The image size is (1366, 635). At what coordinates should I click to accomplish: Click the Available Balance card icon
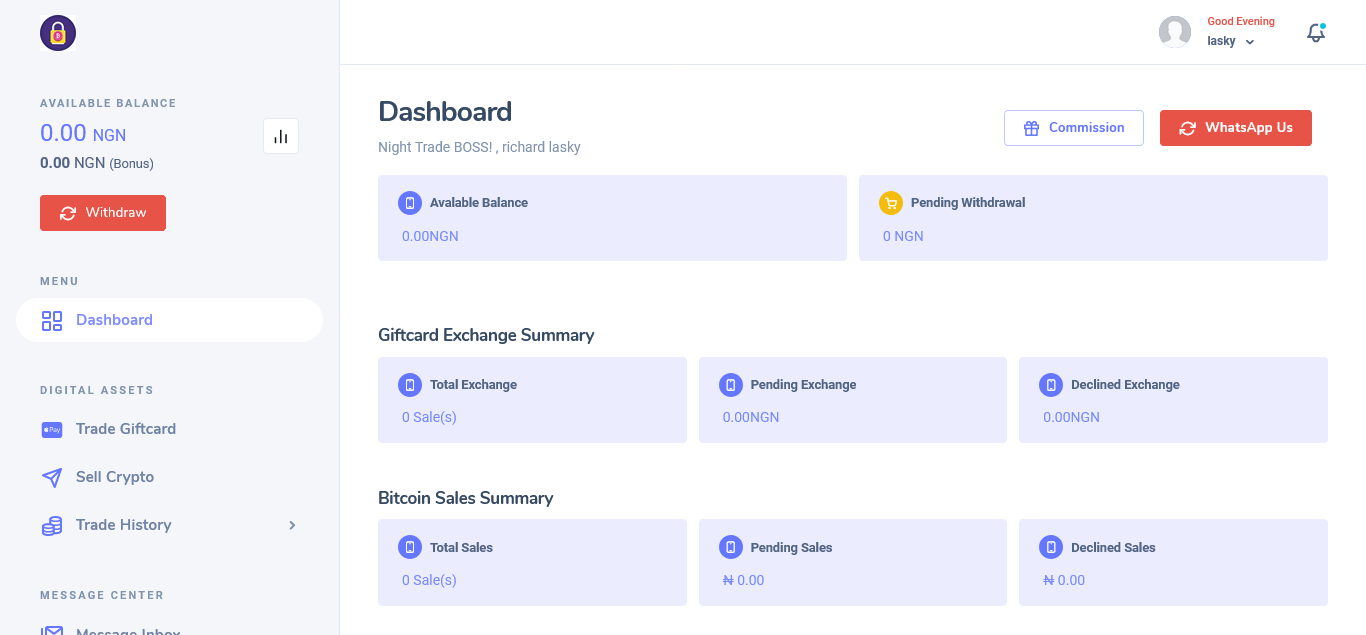click(x=409, y=203)
